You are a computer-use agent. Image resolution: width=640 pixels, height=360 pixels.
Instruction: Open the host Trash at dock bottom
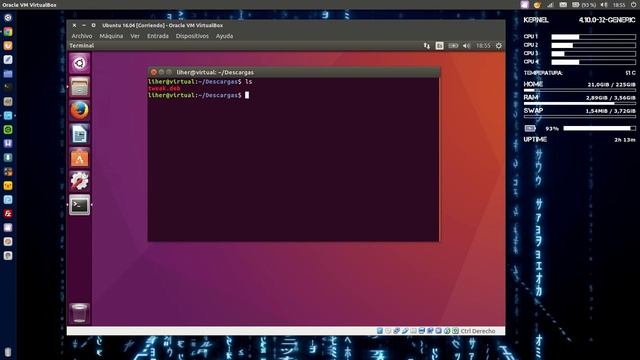tap(8, 352)
